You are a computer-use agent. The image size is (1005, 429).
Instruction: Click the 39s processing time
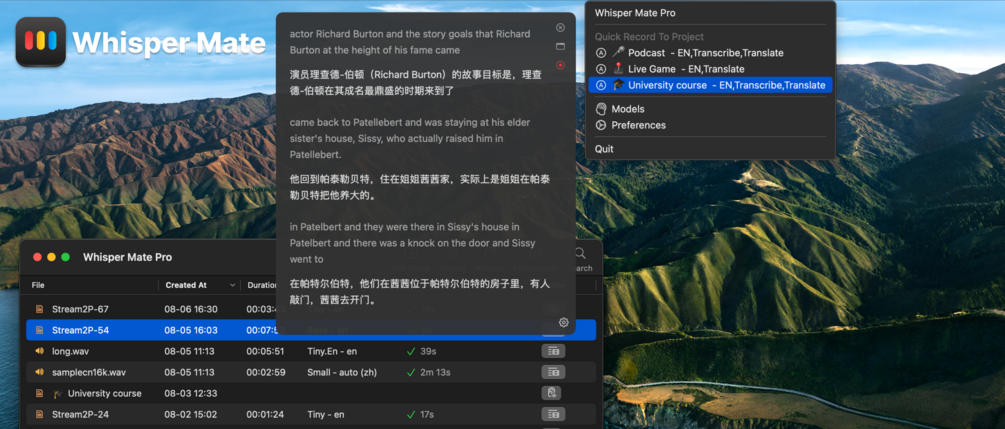[428, 351]
